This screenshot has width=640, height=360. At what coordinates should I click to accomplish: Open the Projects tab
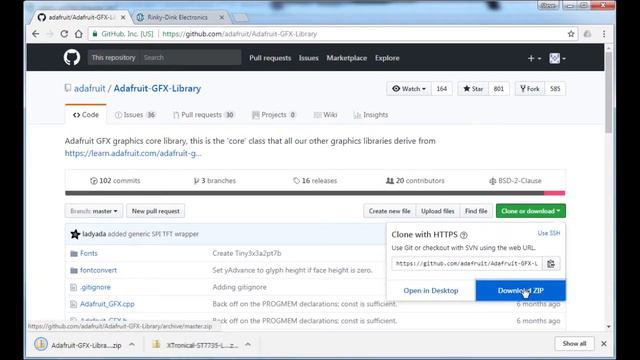[x=274, y=115]
